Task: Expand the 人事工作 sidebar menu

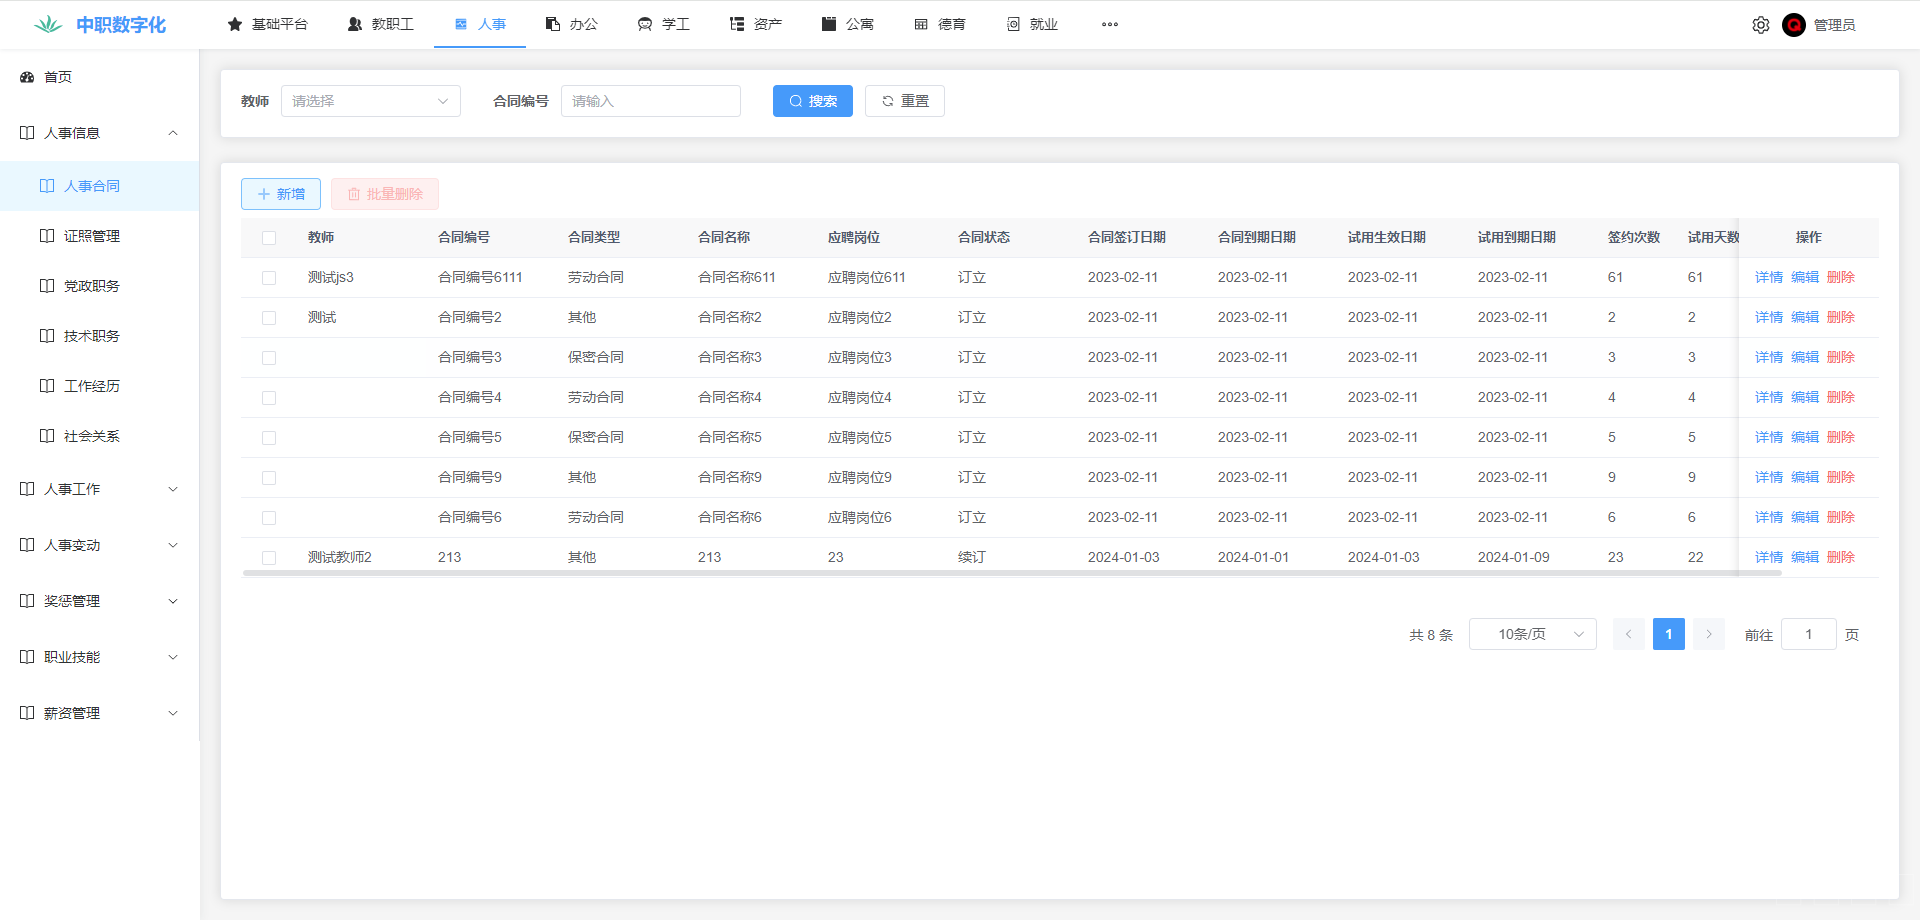Action: (99, 489)
